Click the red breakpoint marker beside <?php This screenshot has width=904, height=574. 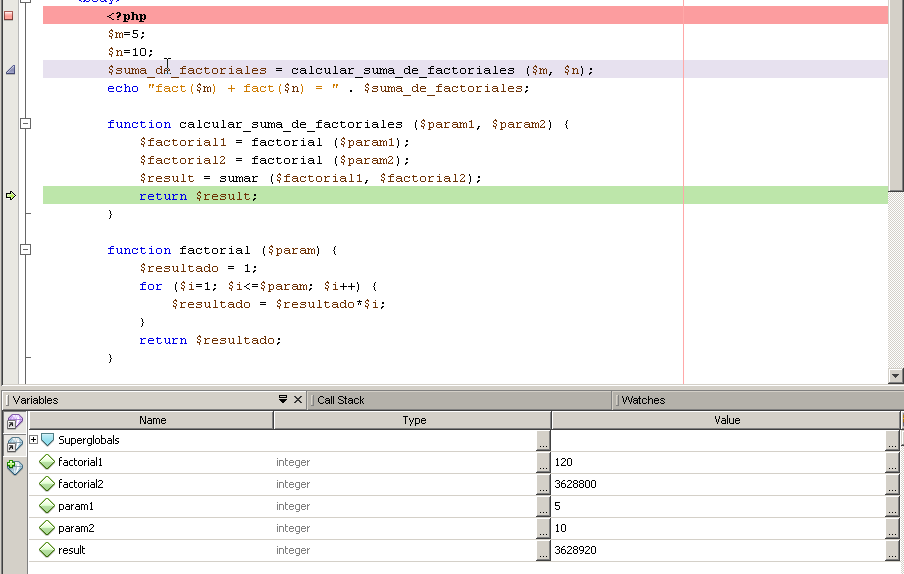click(x=9, y=15)
